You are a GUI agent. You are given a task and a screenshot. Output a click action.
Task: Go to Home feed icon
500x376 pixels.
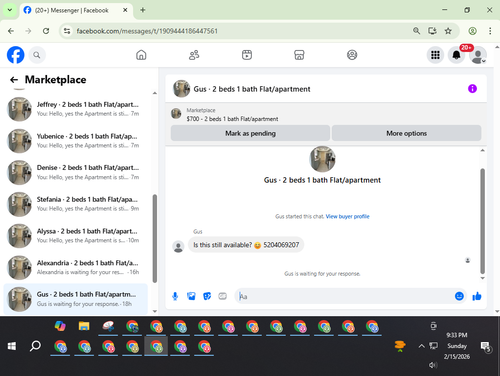click(141, 55)
